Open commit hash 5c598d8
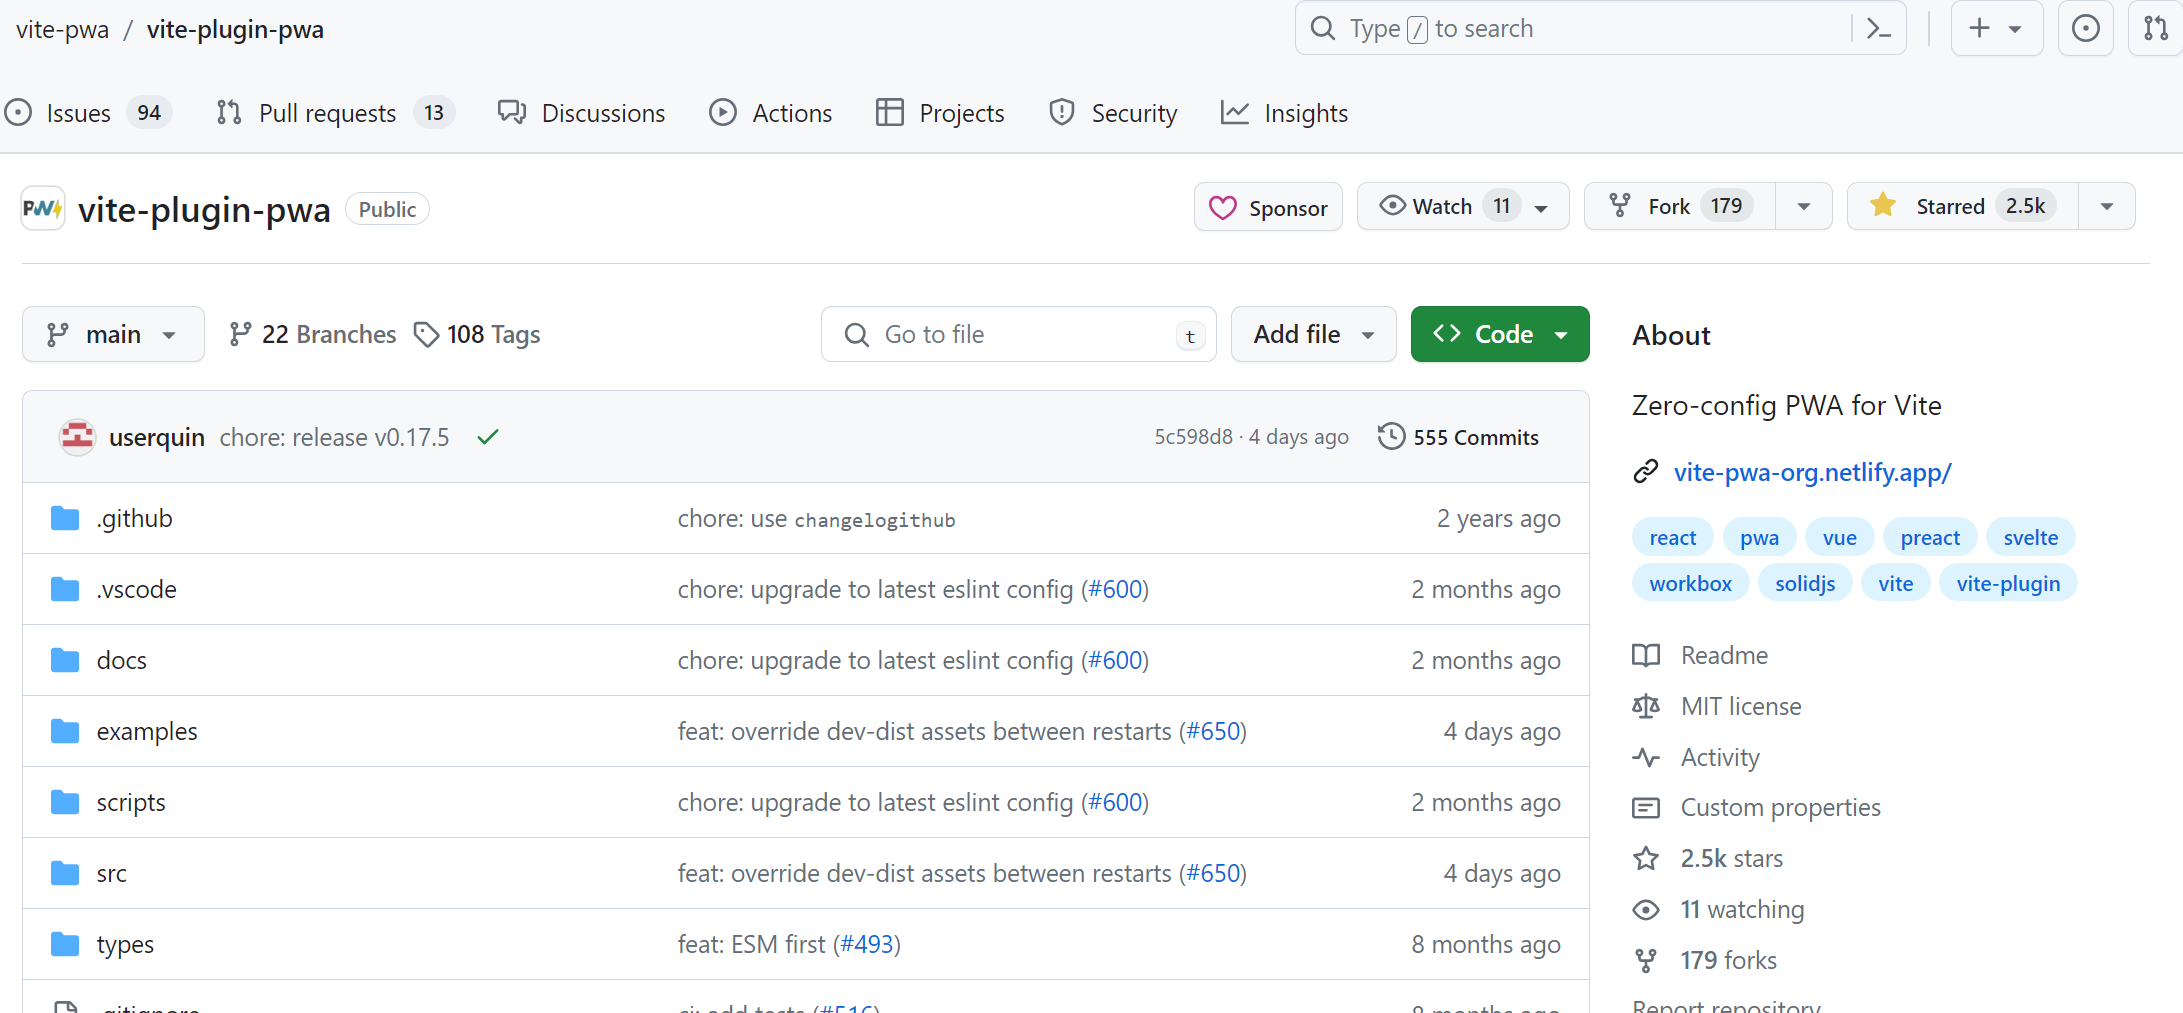 tap(1194, 437)
